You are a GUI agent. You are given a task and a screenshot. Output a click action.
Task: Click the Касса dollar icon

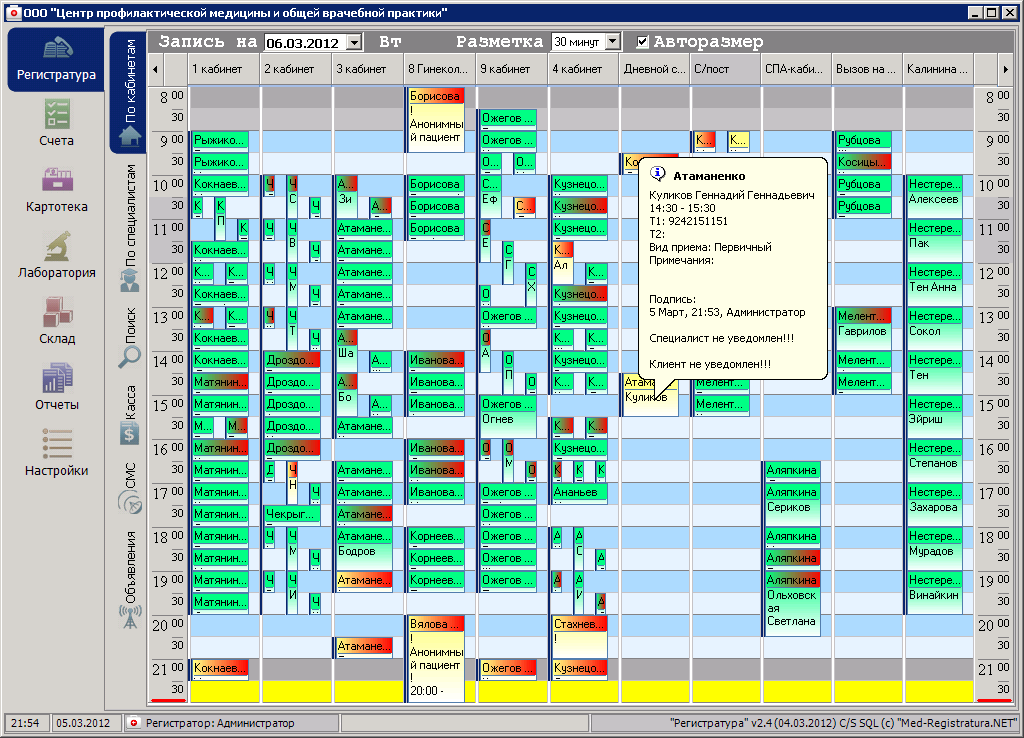click(130, 434)
